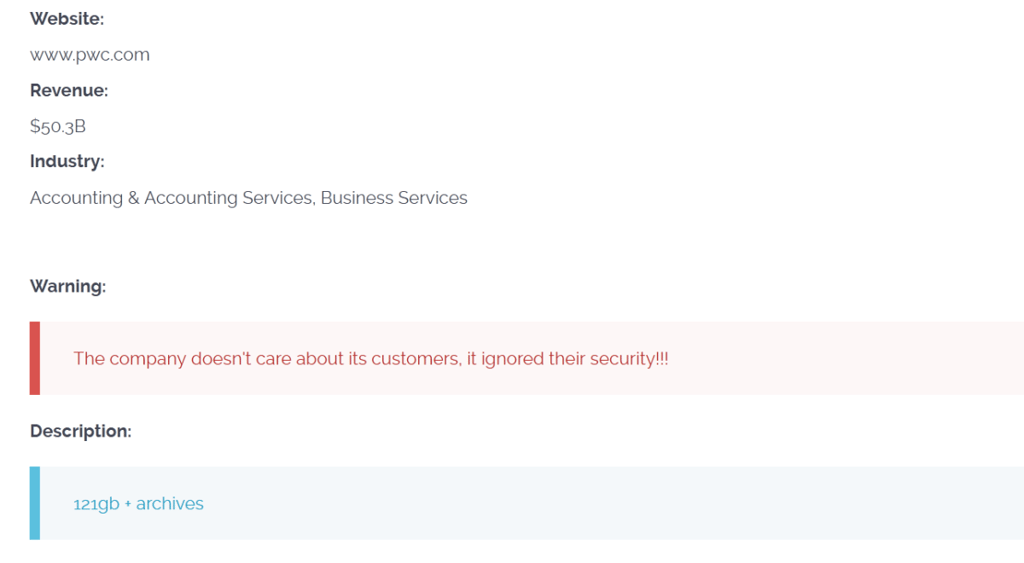
Task: Click the blue bar of the description box
Action: coord(35,503)
